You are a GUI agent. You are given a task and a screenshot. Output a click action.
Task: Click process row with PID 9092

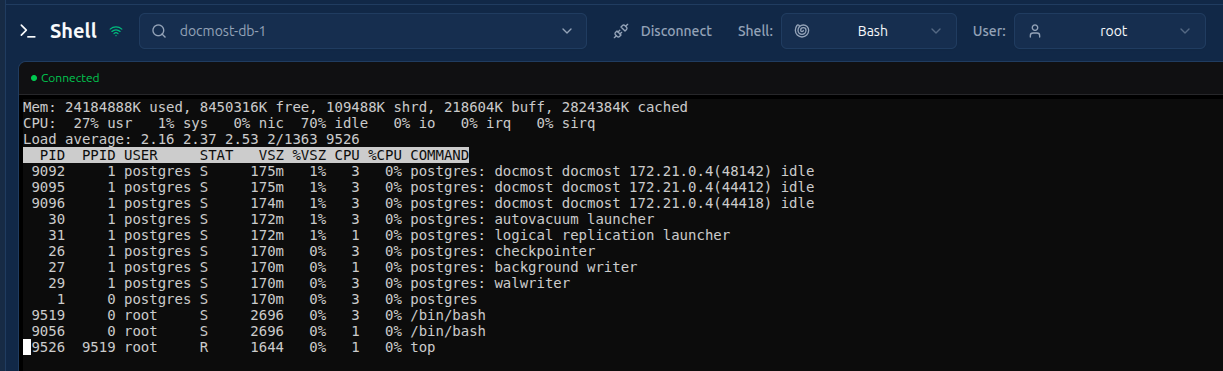tap(419, 171)
